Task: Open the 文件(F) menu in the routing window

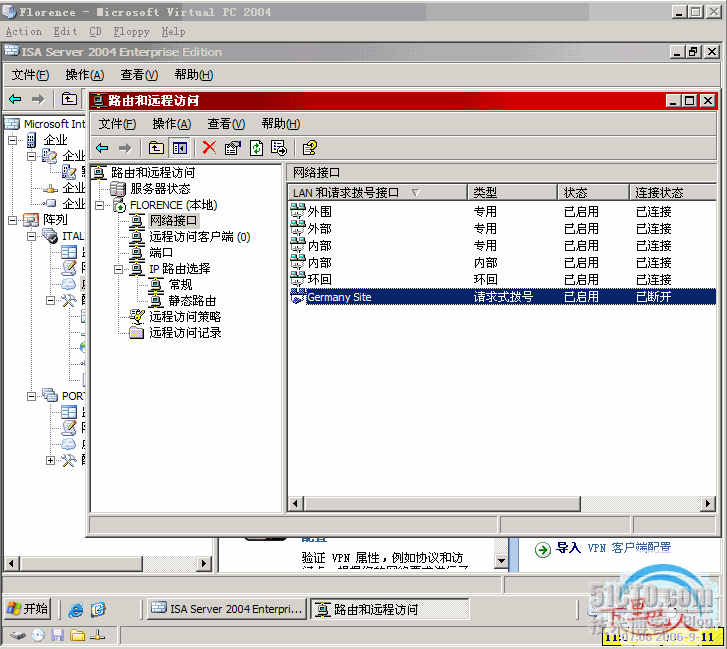Action: [117, 124]
